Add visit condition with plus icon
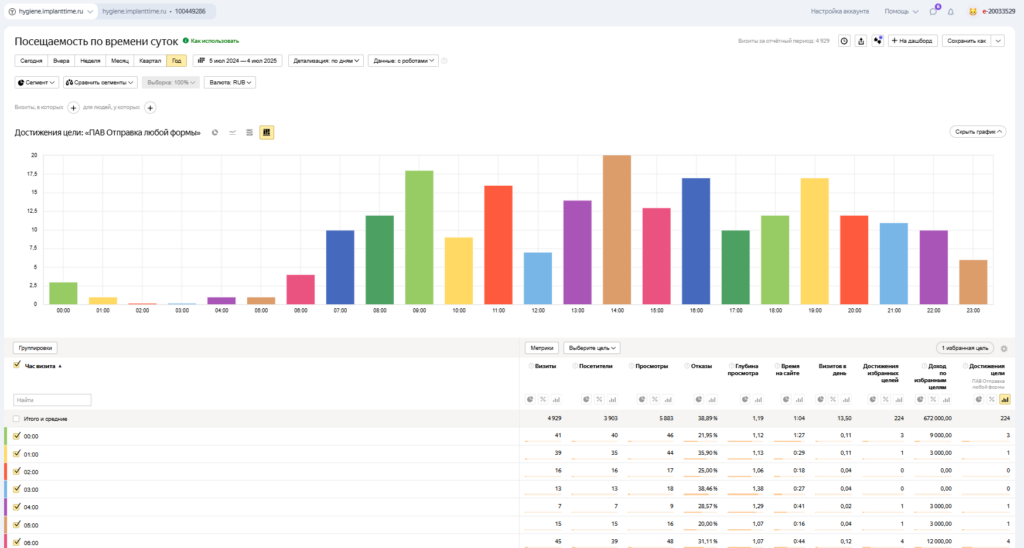Image resolution: width=1024 pixels, height=548 pixels. tap(73, 107)
